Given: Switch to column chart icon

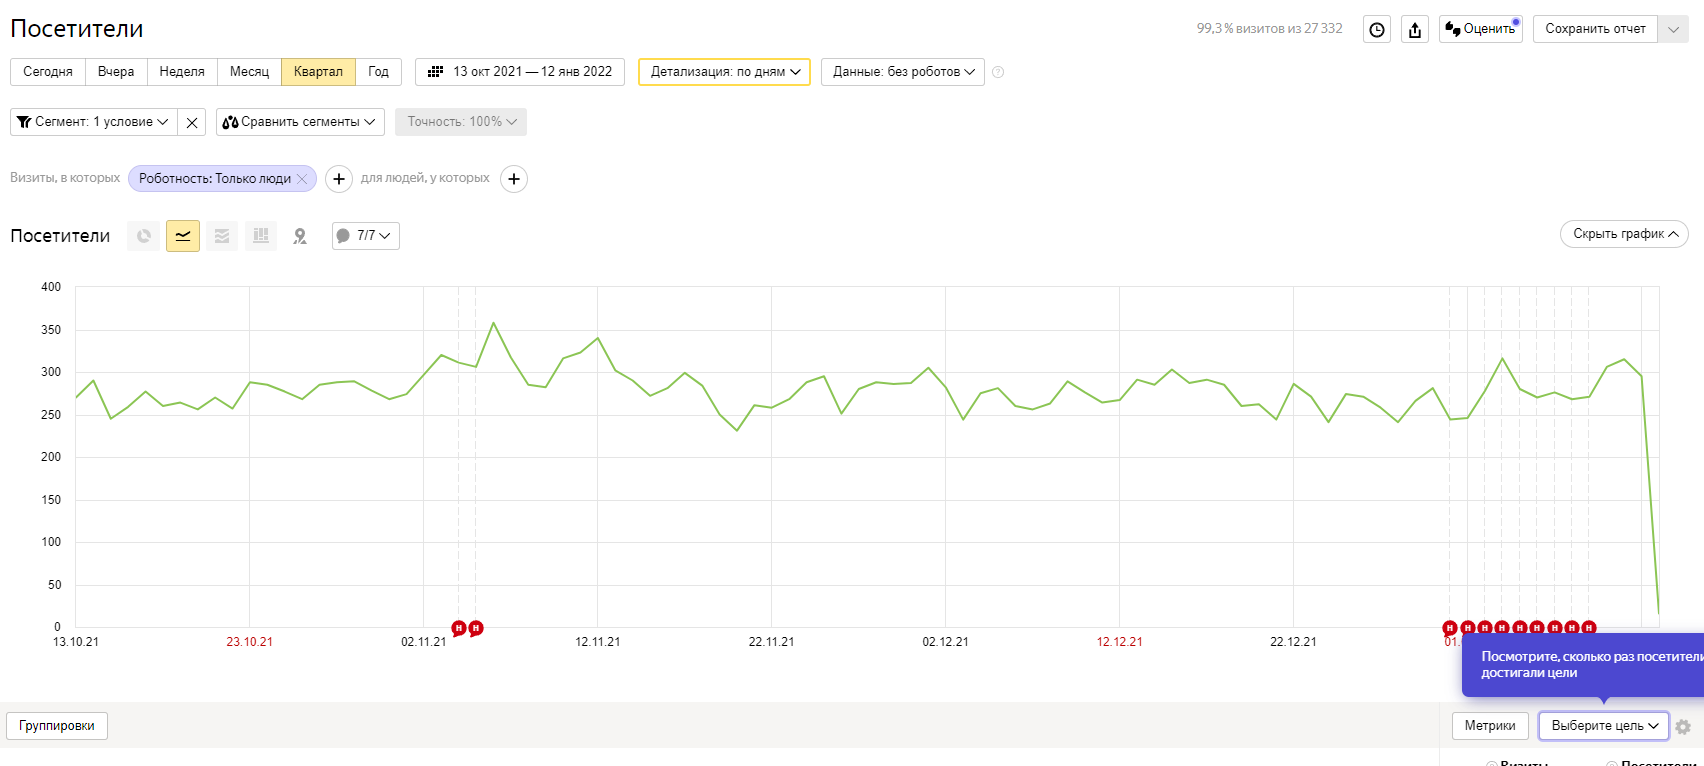Looking at the screenshot, I should [x=261, y=236].
